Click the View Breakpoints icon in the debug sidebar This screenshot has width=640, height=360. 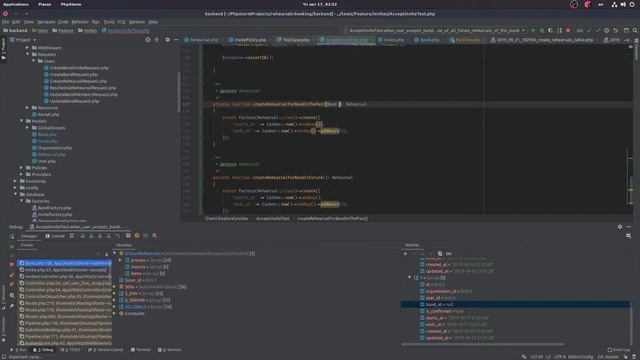pos(11,275)
